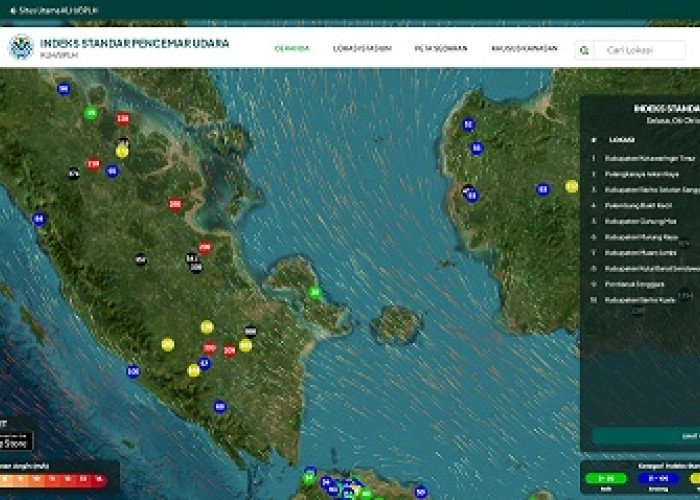Screen dimensions: 700x500
Task: Click the blue marker left of Borneo's yellow marker
Action: pos(543,190)
